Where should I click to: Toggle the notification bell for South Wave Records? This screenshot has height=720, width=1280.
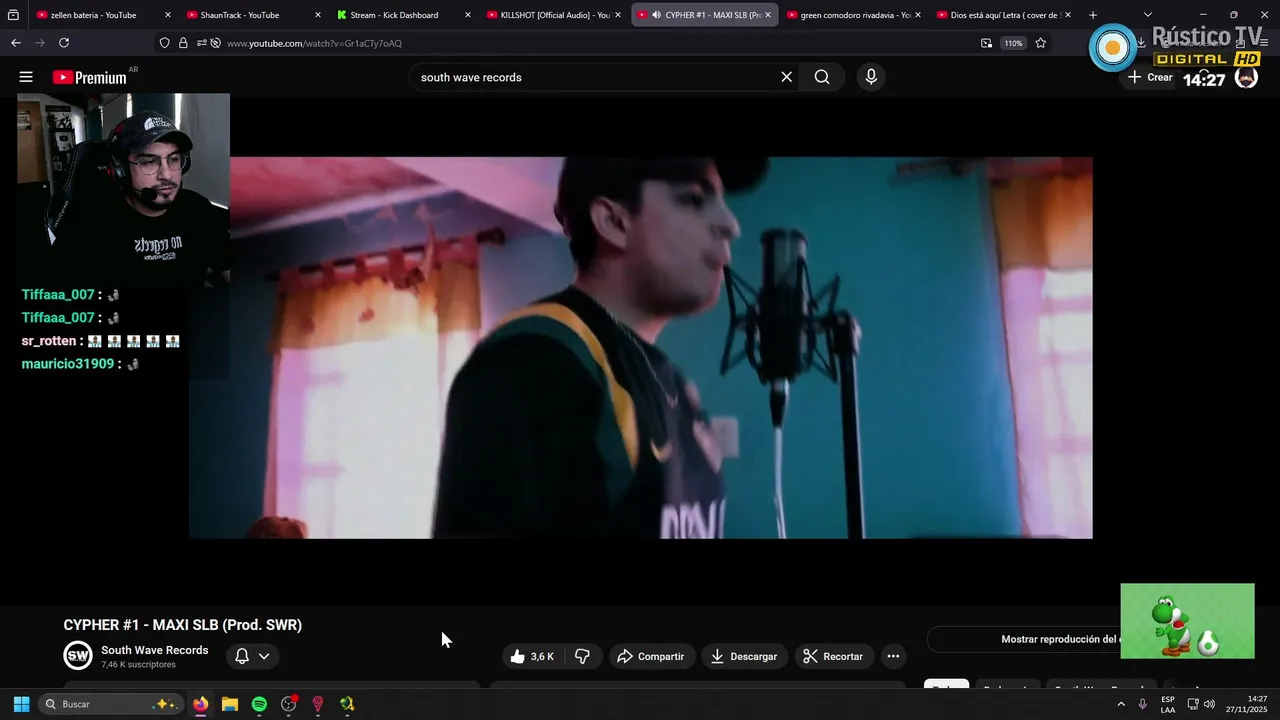[x=241, y=656]
